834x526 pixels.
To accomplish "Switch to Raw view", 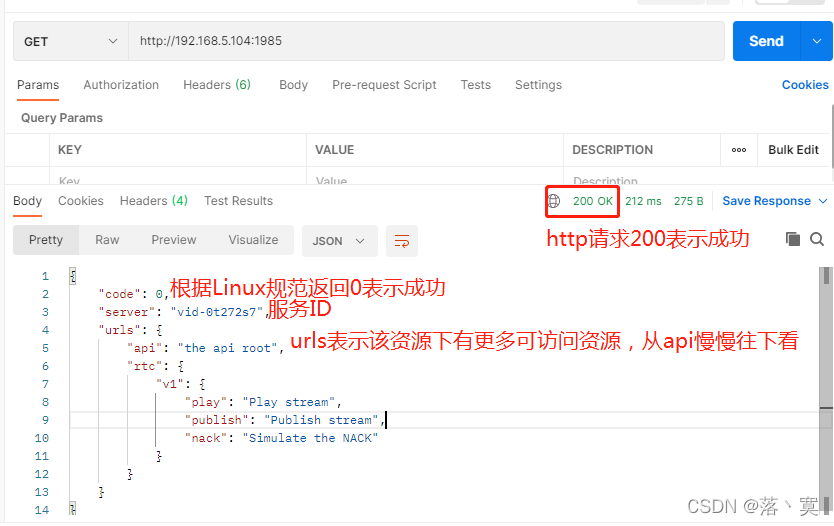I will point(107,240).
